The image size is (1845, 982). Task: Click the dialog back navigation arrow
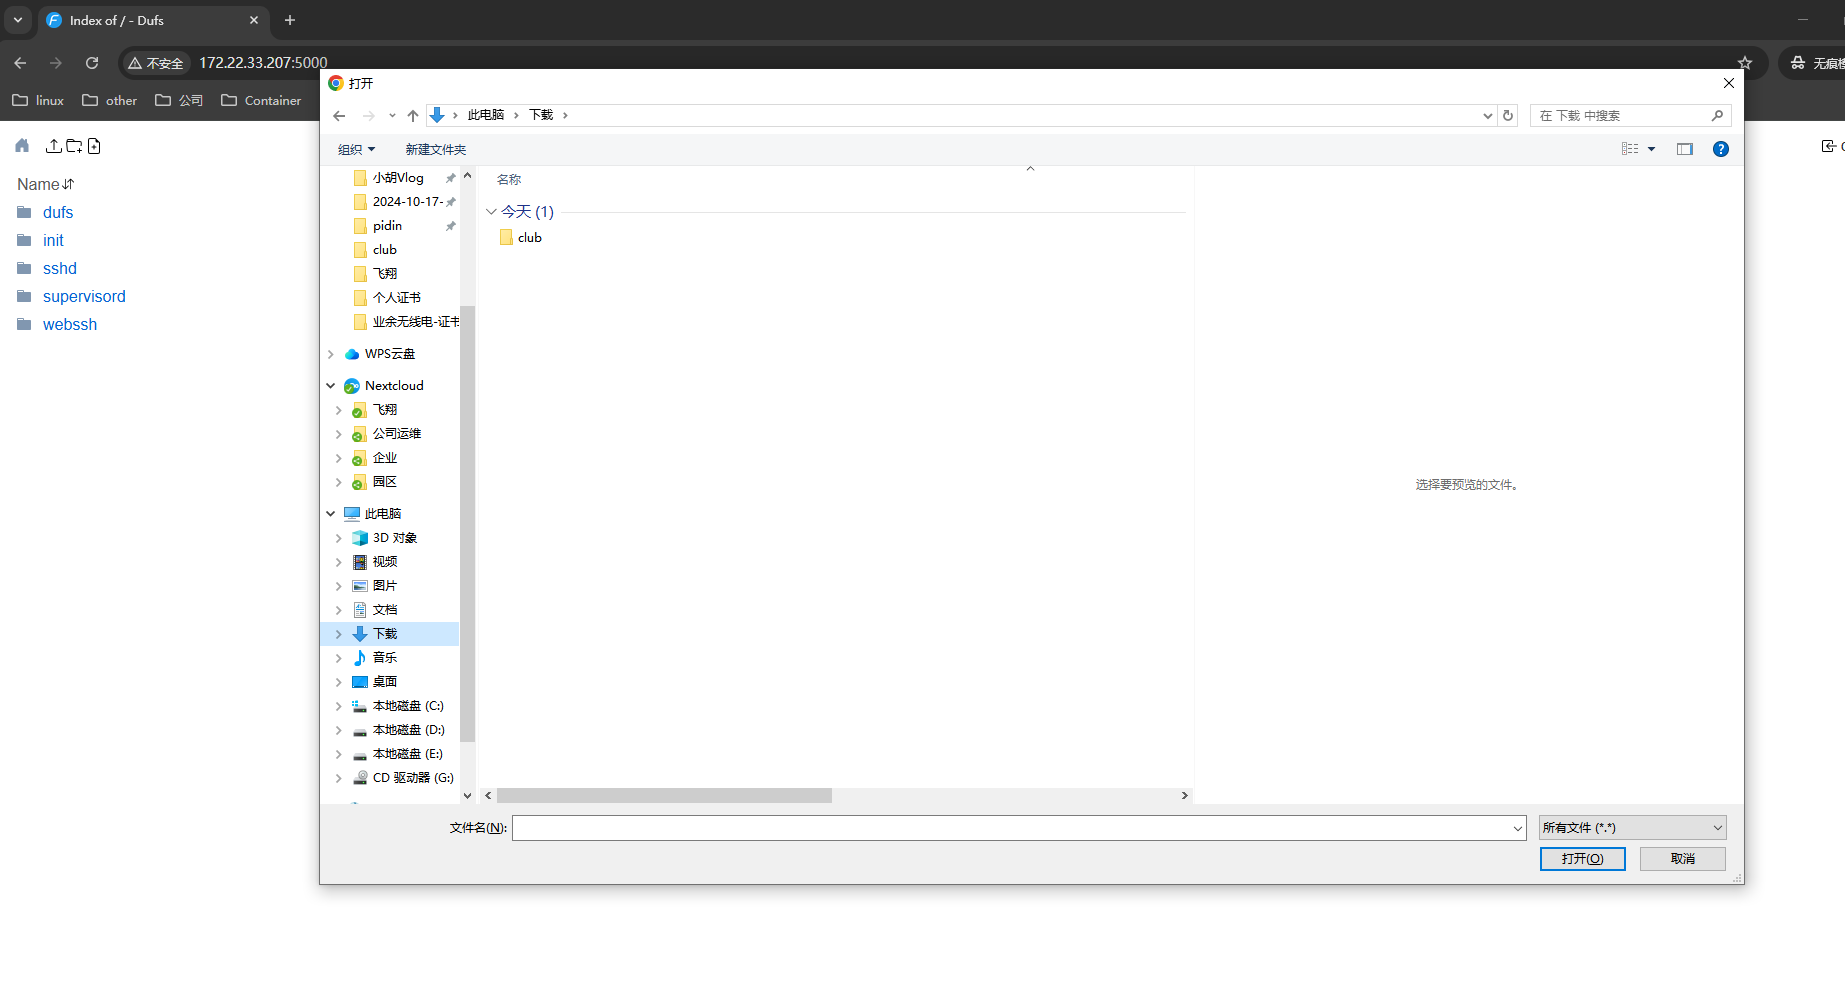(339, 116)
